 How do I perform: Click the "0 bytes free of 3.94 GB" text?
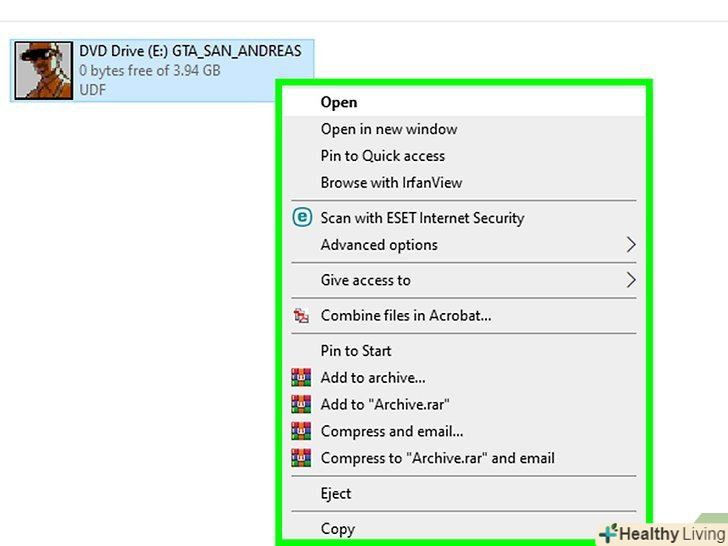click(x=150, y=71)
